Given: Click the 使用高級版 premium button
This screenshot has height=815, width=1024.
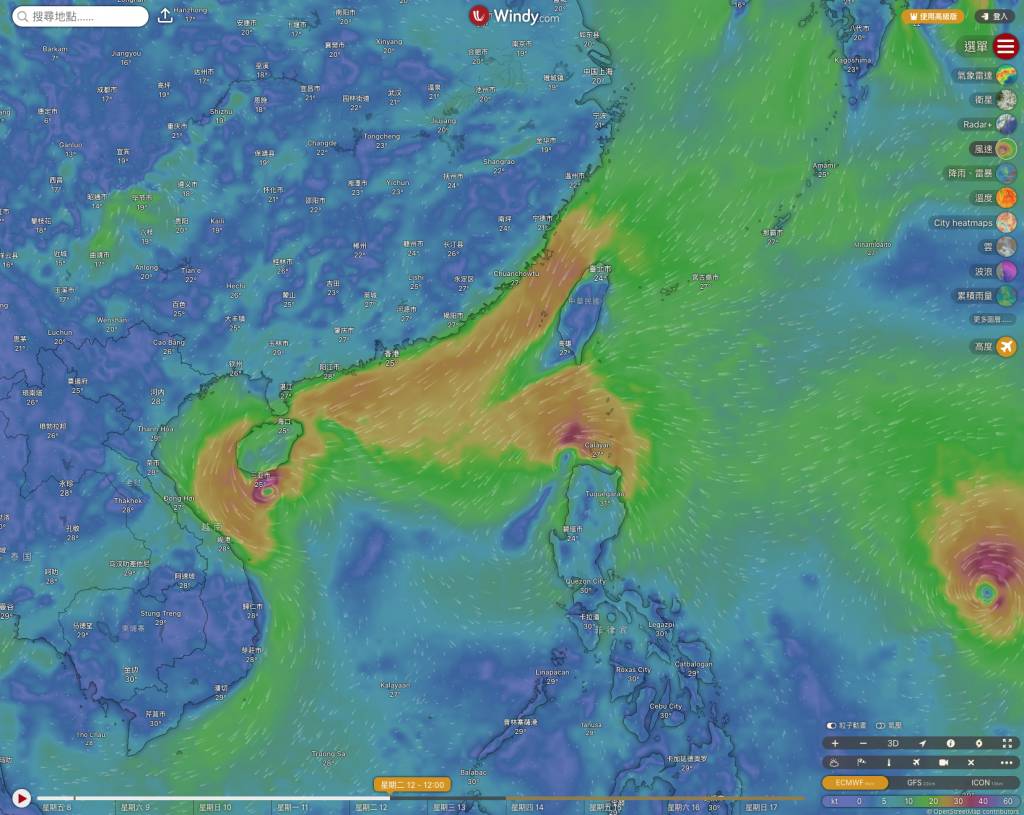Looking at the screenshot, I should coord(932,17).
